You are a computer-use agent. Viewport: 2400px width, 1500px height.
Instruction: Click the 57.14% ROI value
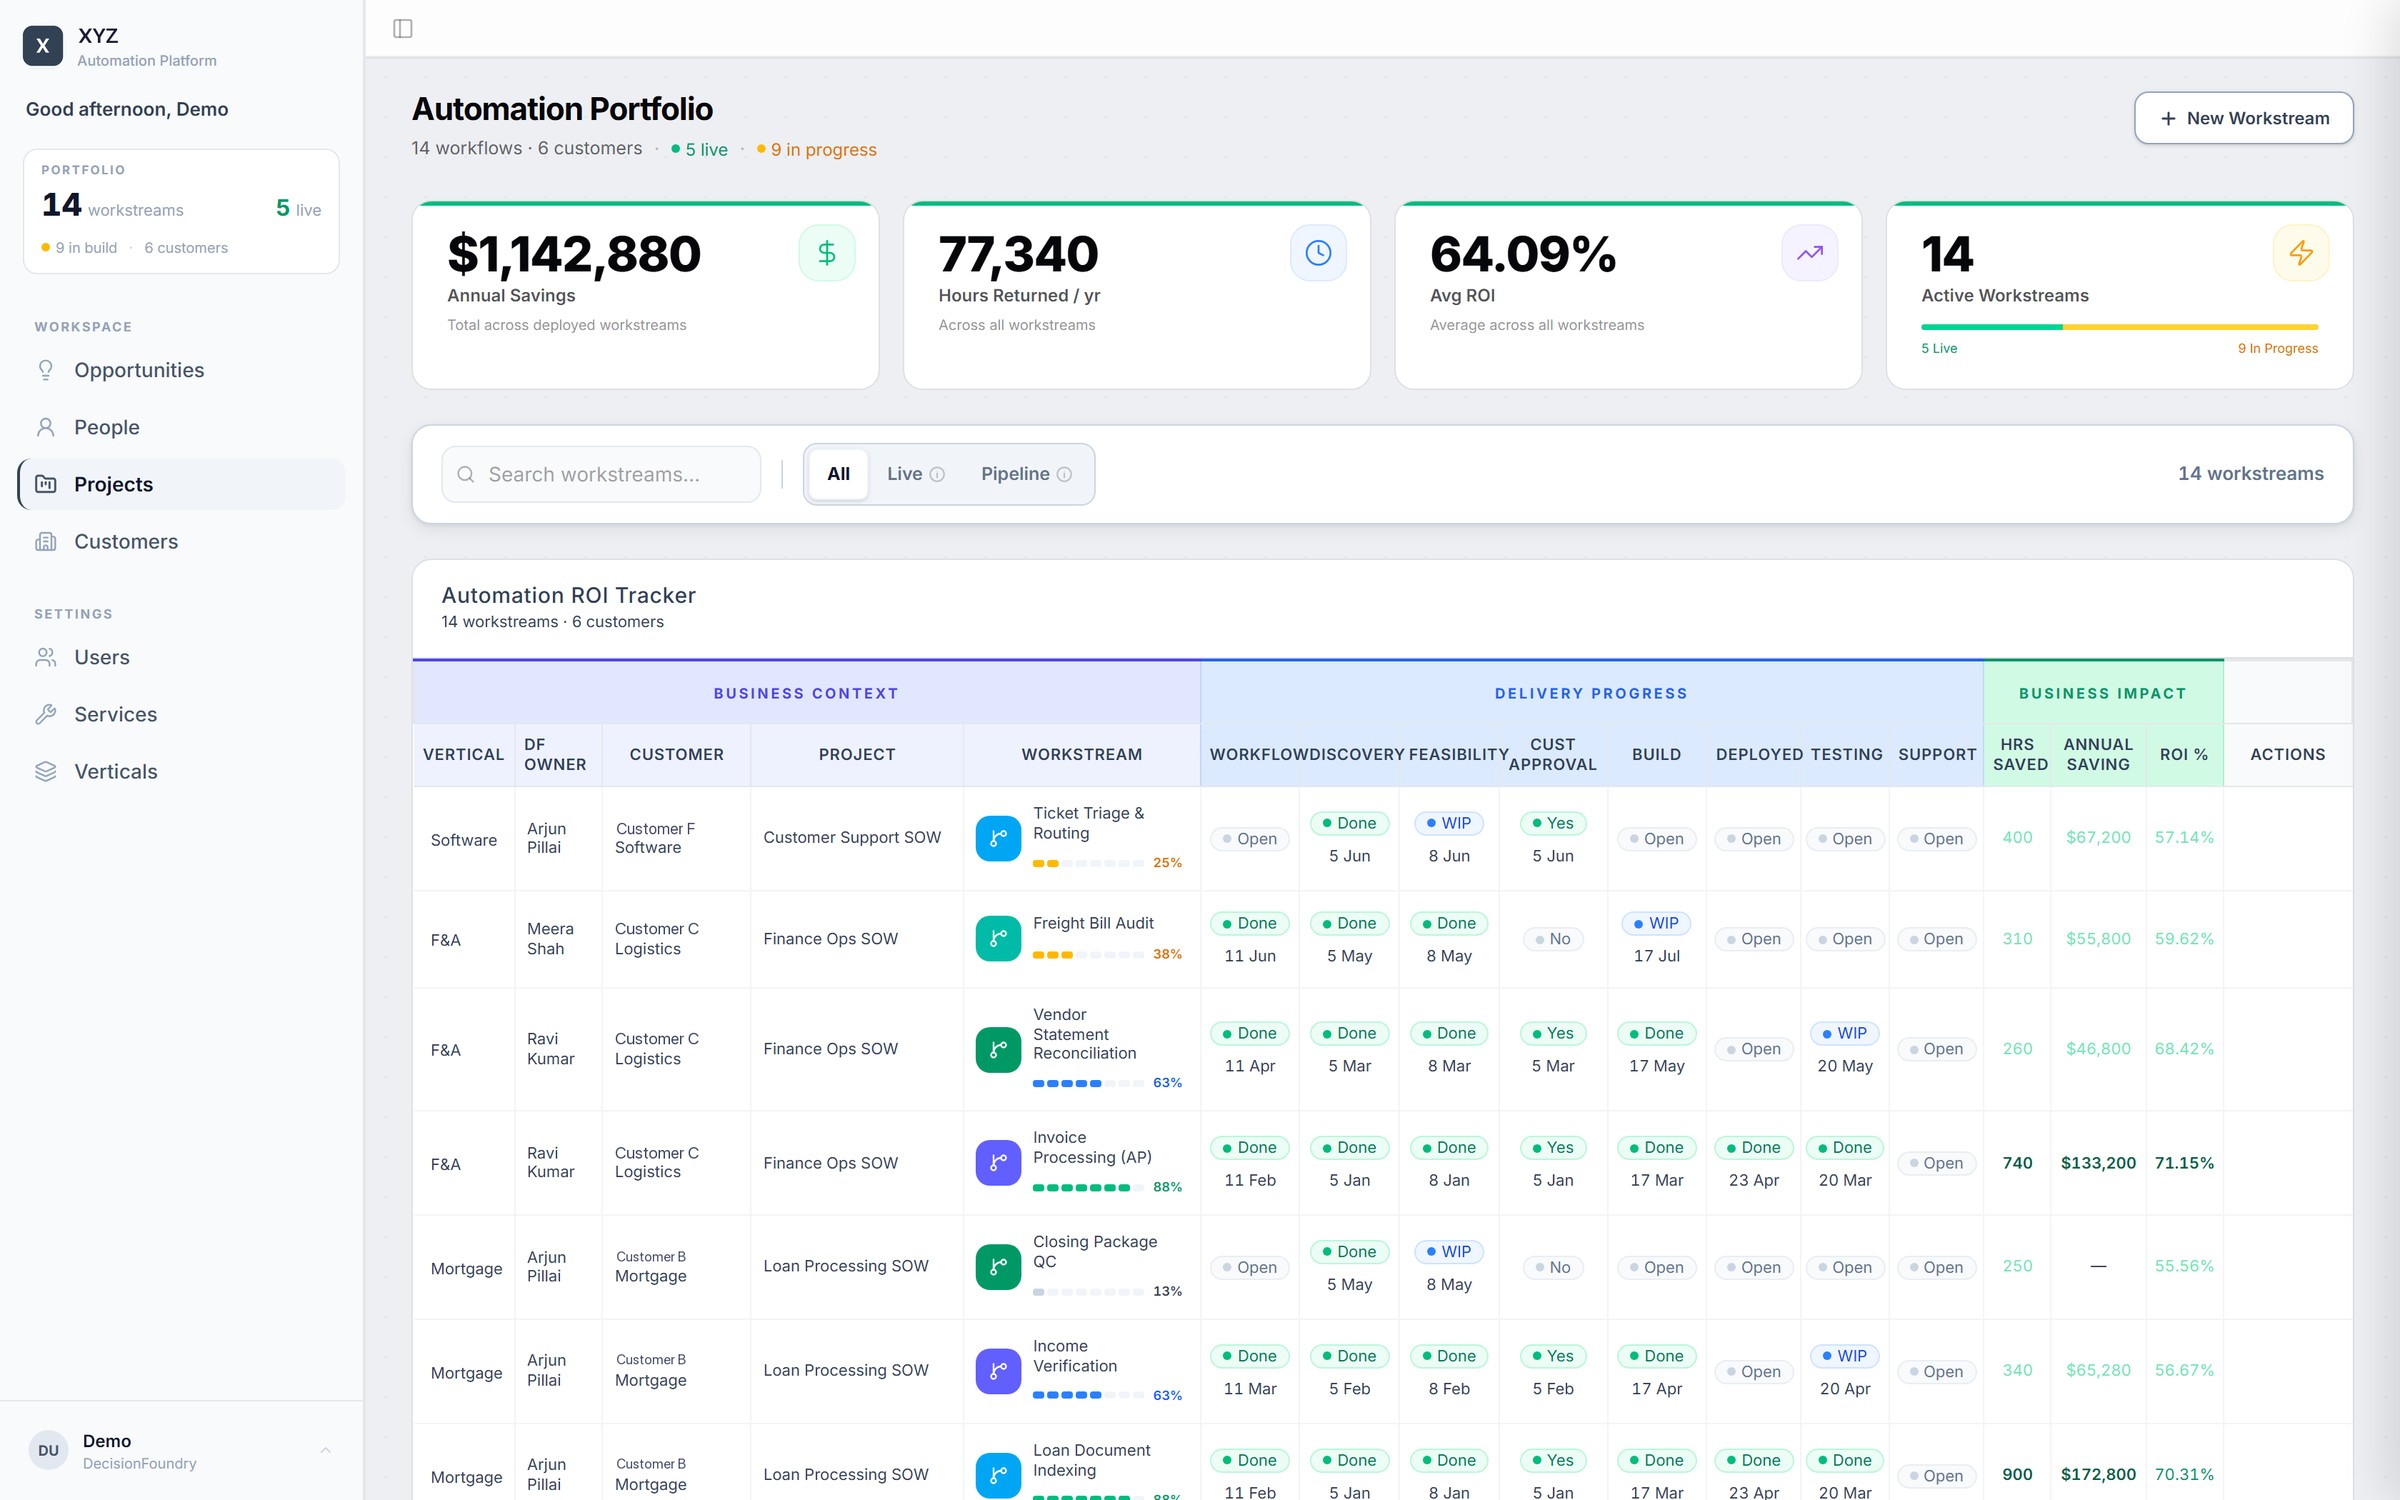(x=2184, y=838)
